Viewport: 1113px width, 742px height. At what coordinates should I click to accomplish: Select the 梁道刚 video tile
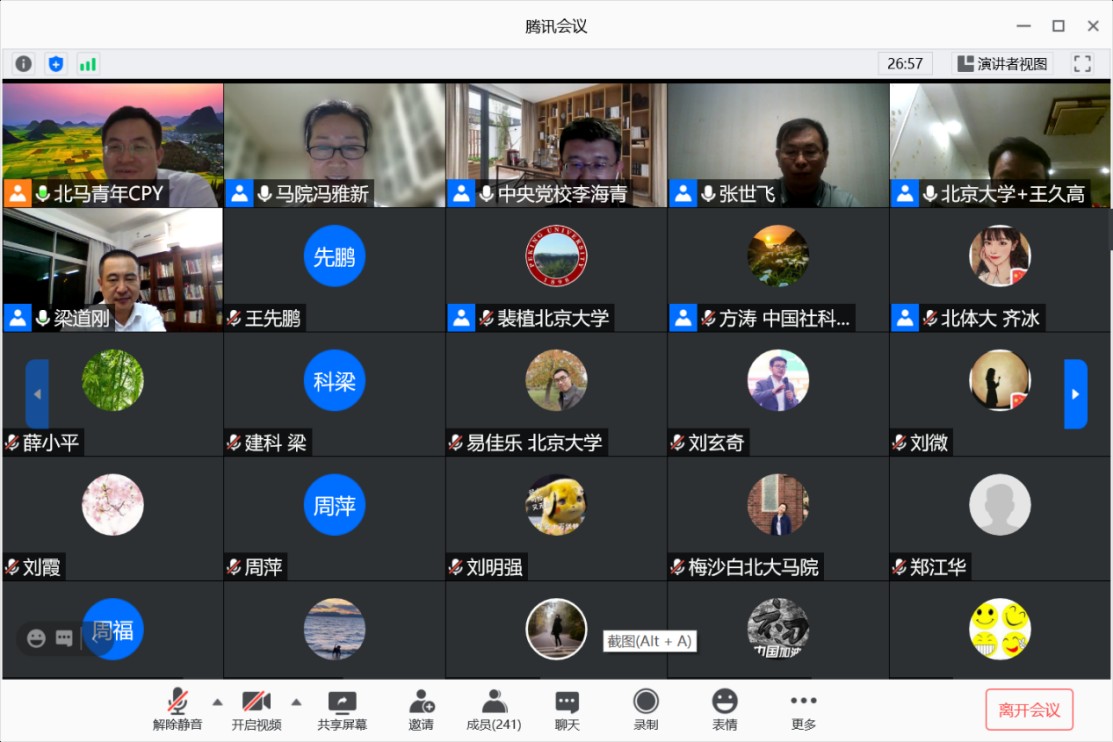point(112,270)
